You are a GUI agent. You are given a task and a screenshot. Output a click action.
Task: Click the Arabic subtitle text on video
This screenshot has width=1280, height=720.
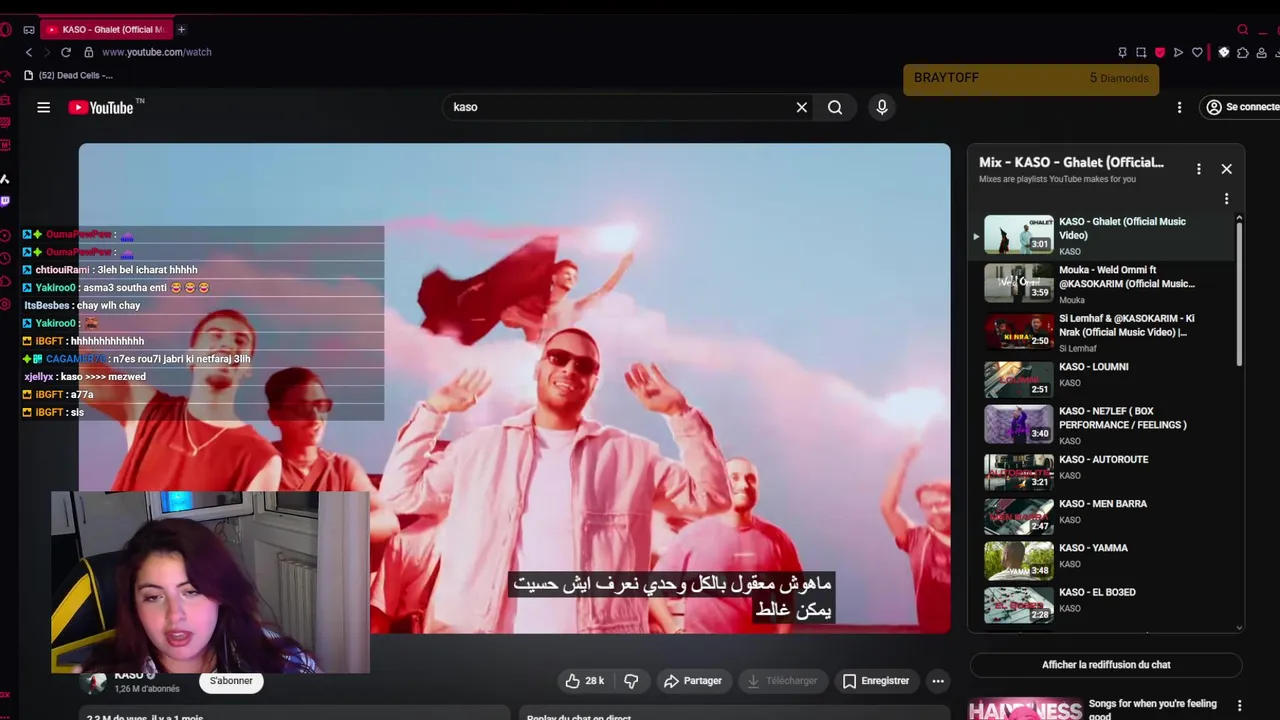pyautogui.click(x=672, y=596)
